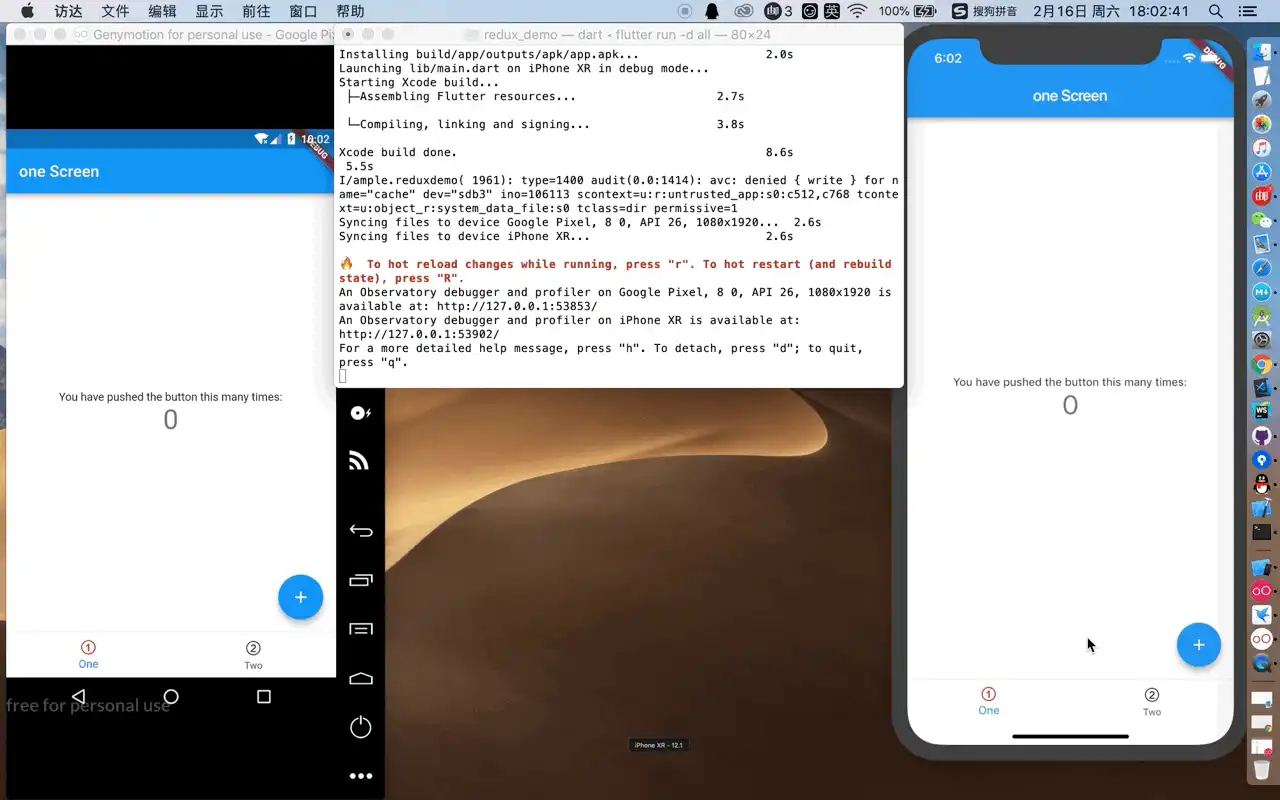Click the date and time 18:02:41
This screenshot has height=800, width=1280.
tap(1110, 11)
